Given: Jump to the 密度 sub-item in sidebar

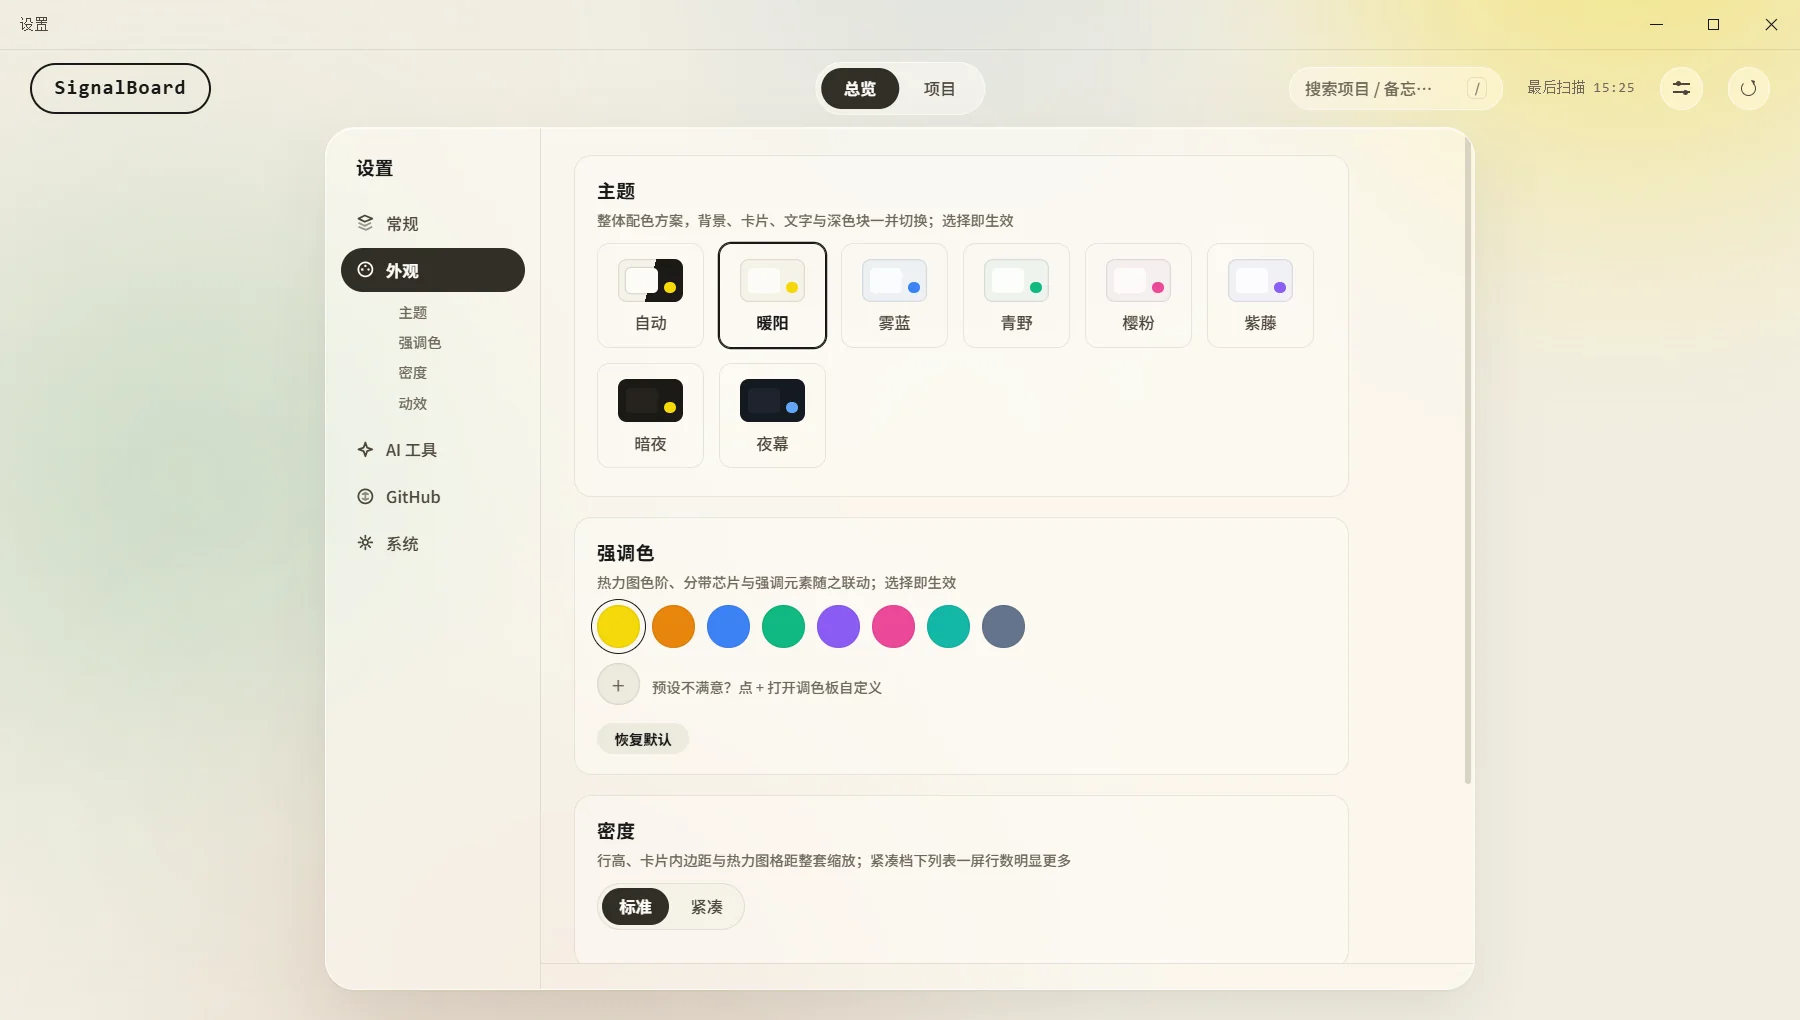Looking at the screenshot, I should pos(413,373).
